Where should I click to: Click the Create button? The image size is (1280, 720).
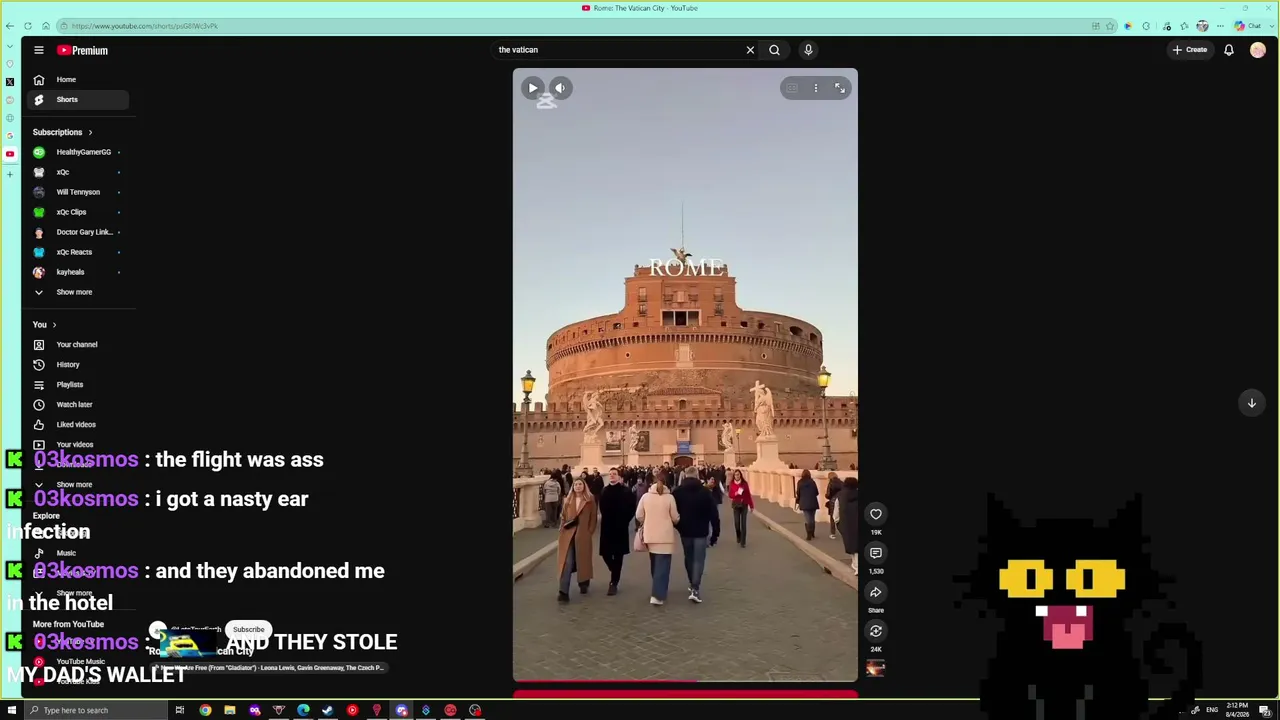point(1190,50)
